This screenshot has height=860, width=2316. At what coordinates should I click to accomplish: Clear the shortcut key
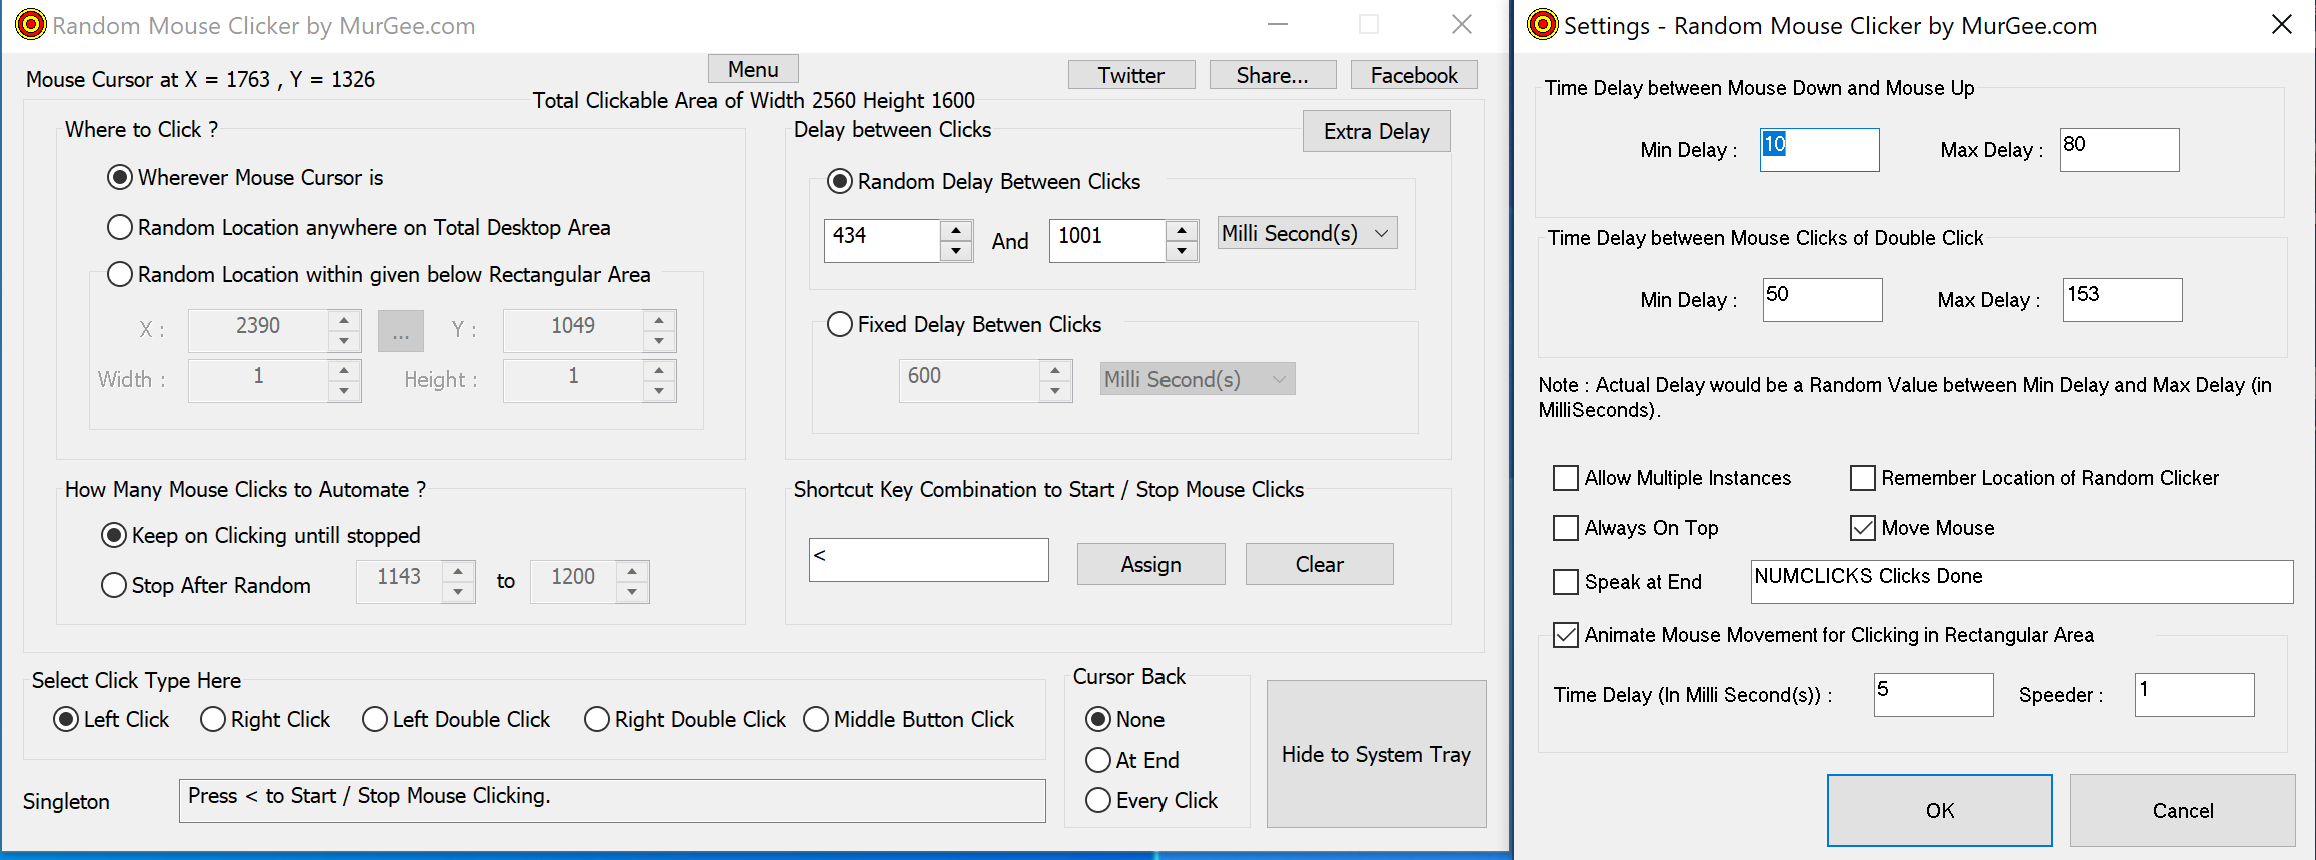tap(1320, 564)
